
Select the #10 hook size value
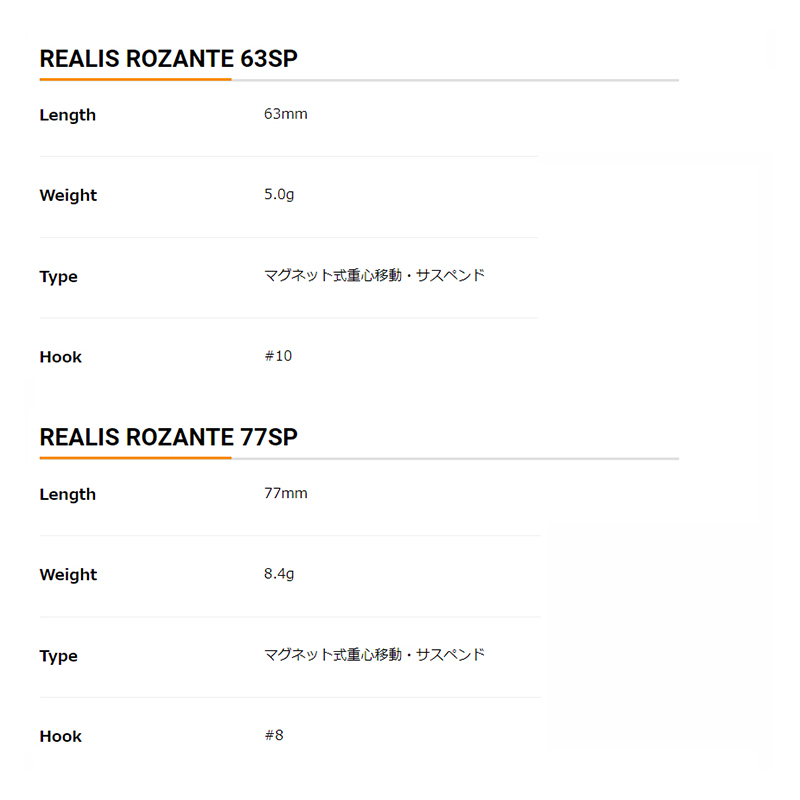[278, 356]
